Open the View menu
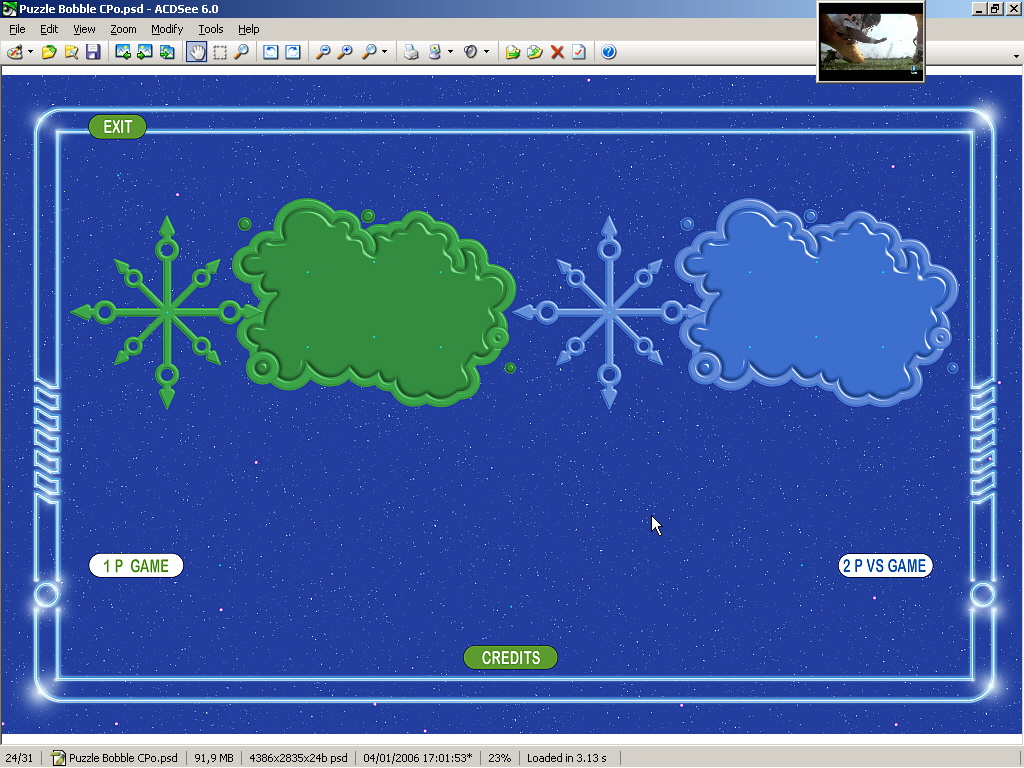This screenshot has height=768, width=1024. pyautogui.click(x=84, y=29)
